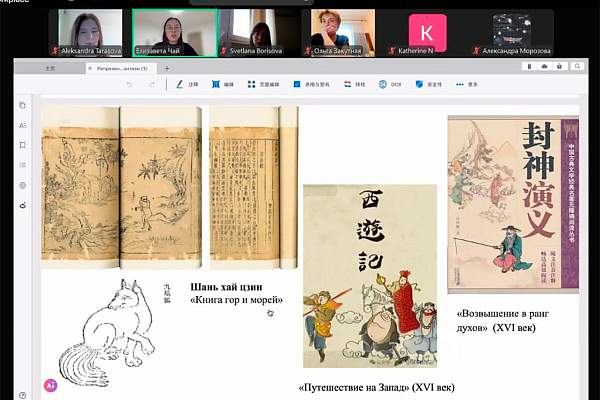Switch to the home tab

50,69
